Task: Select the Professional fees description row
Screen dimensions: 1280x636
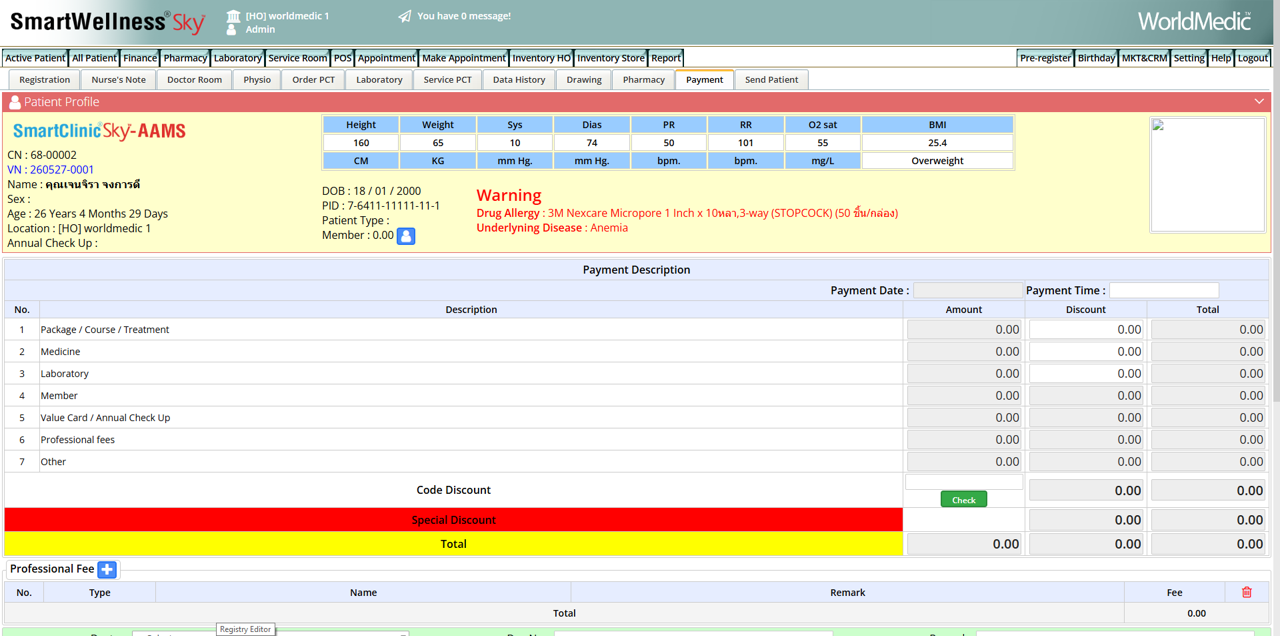Action: pyautogui.click(x=471, y=439)
